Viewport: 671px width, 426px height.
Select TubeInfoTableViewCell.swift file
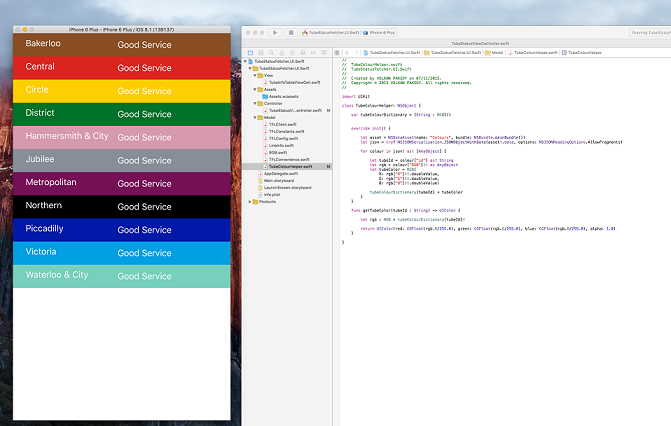point(295,82)
